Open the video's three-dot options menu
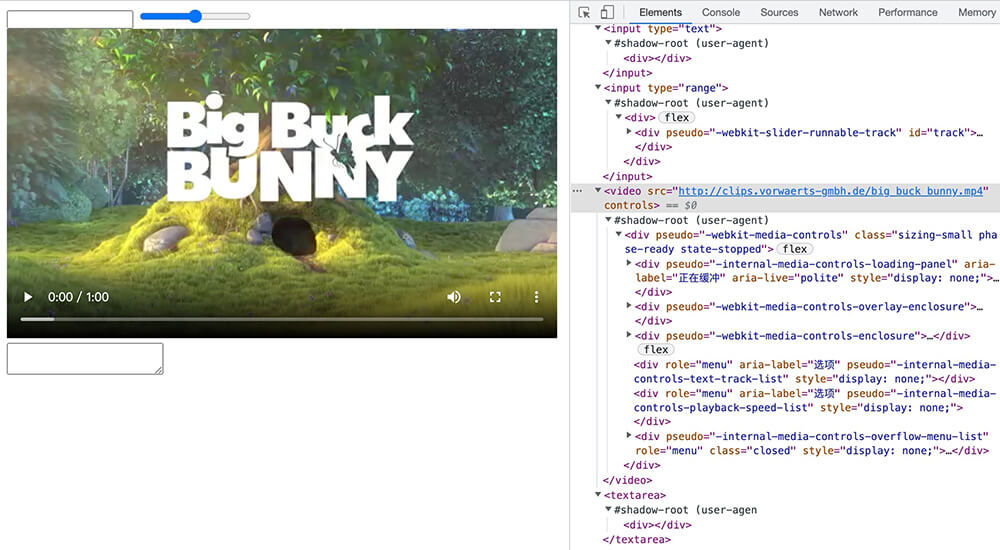This screenshot has height=550, width=1000. (536, 297)
